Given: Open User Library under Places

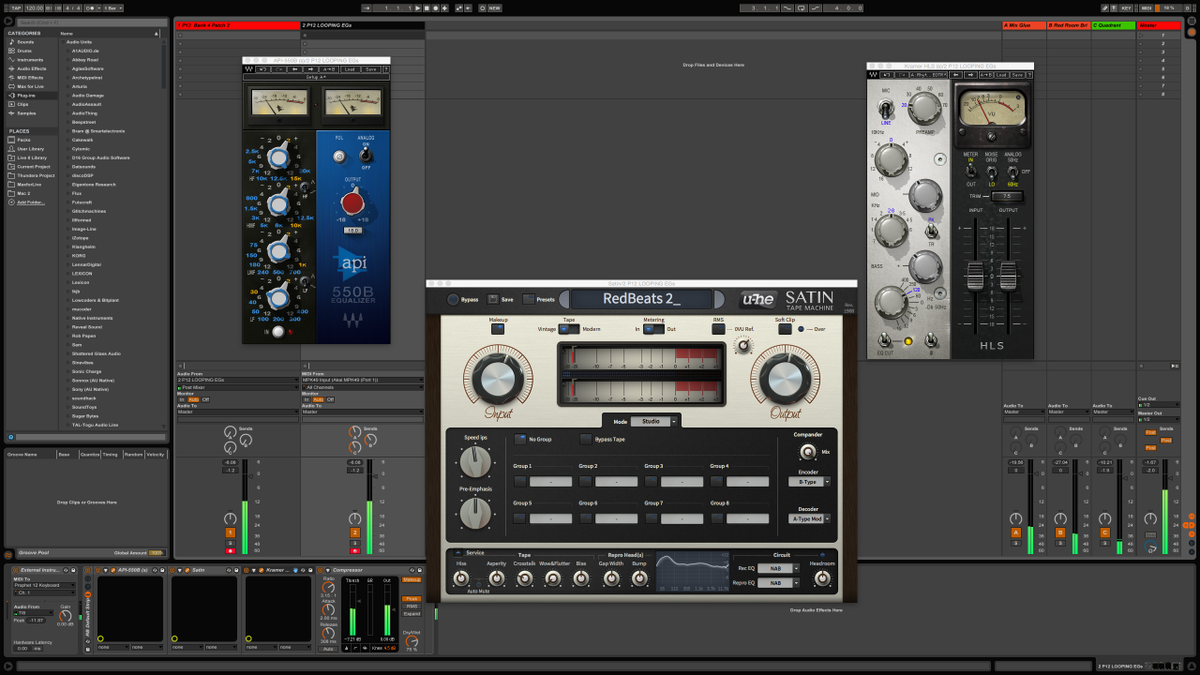Looking at the screenshot, I should coord(30,149).
